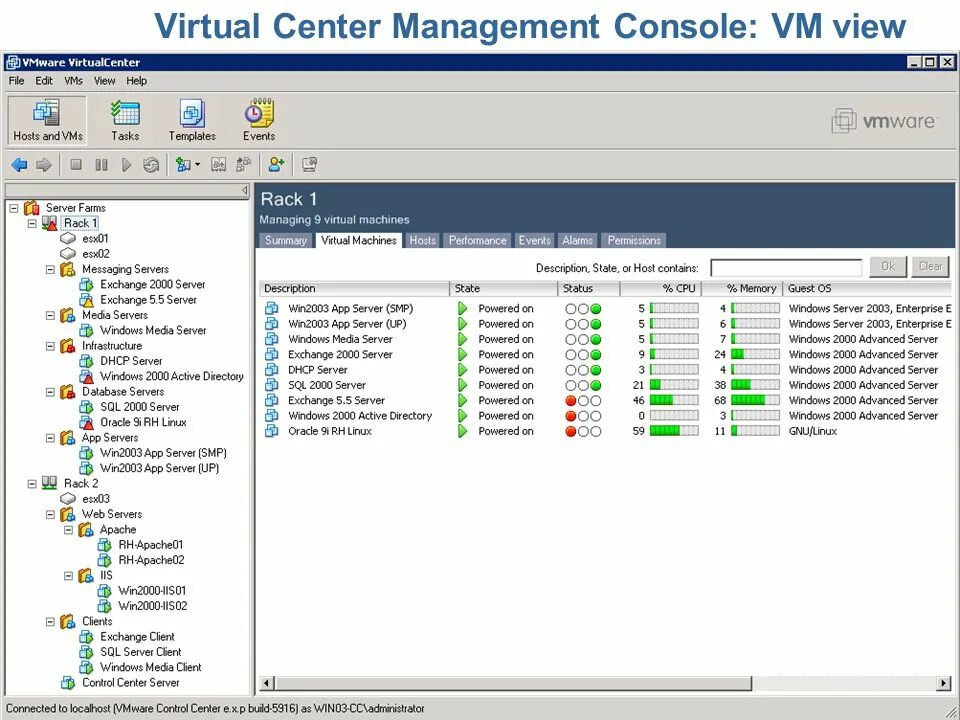Click CPU usage bar of Oracle 9i RH Linux
This screenshot has width=960, height=720.
(673, 431)
